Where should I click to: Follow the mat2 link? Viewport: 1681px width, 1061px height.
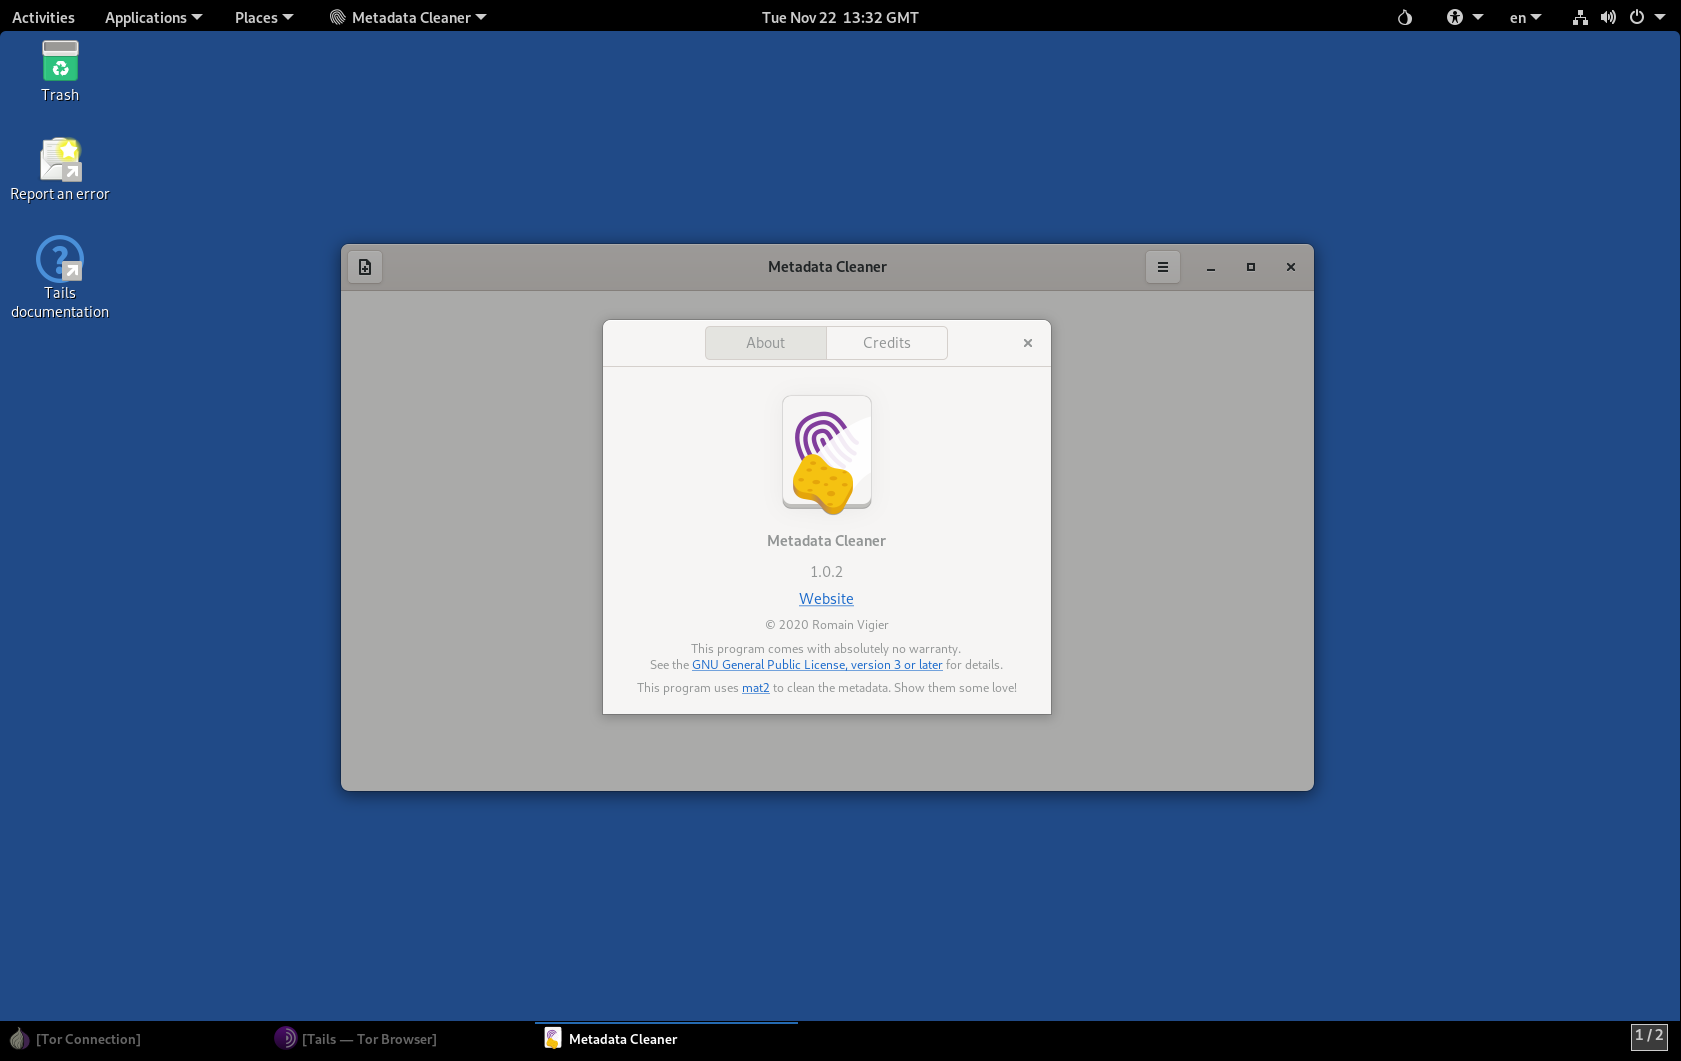tap(755, 688)
